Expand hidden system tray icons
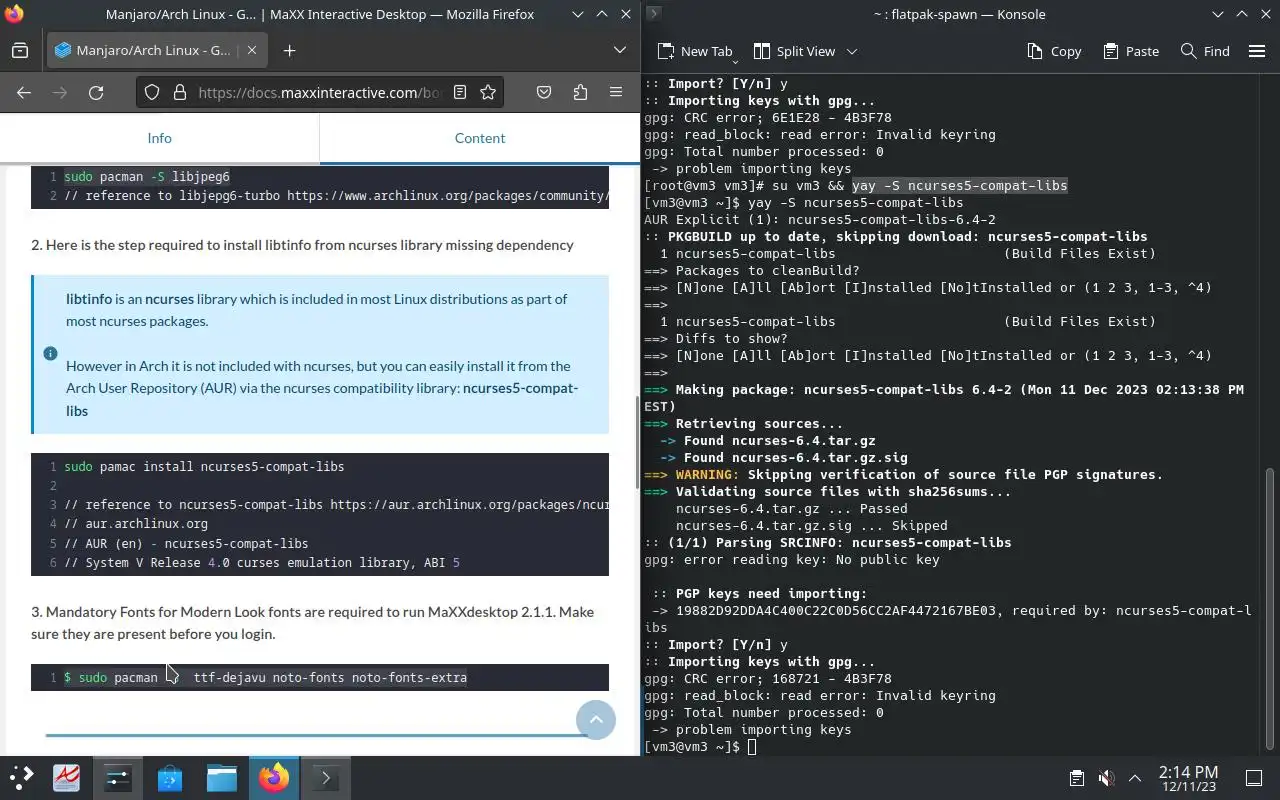 click(x=1135, y=778)
